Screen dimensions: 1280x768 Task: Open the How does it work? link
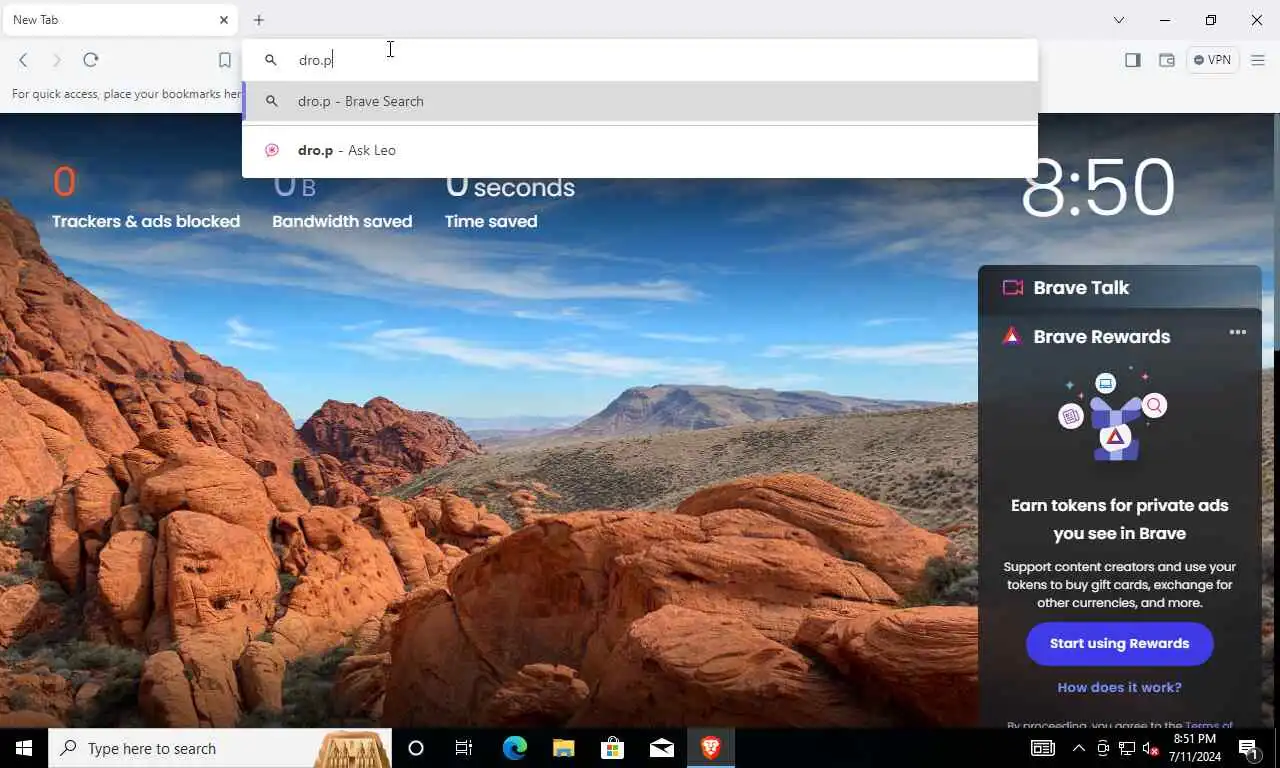point(1120,688)
